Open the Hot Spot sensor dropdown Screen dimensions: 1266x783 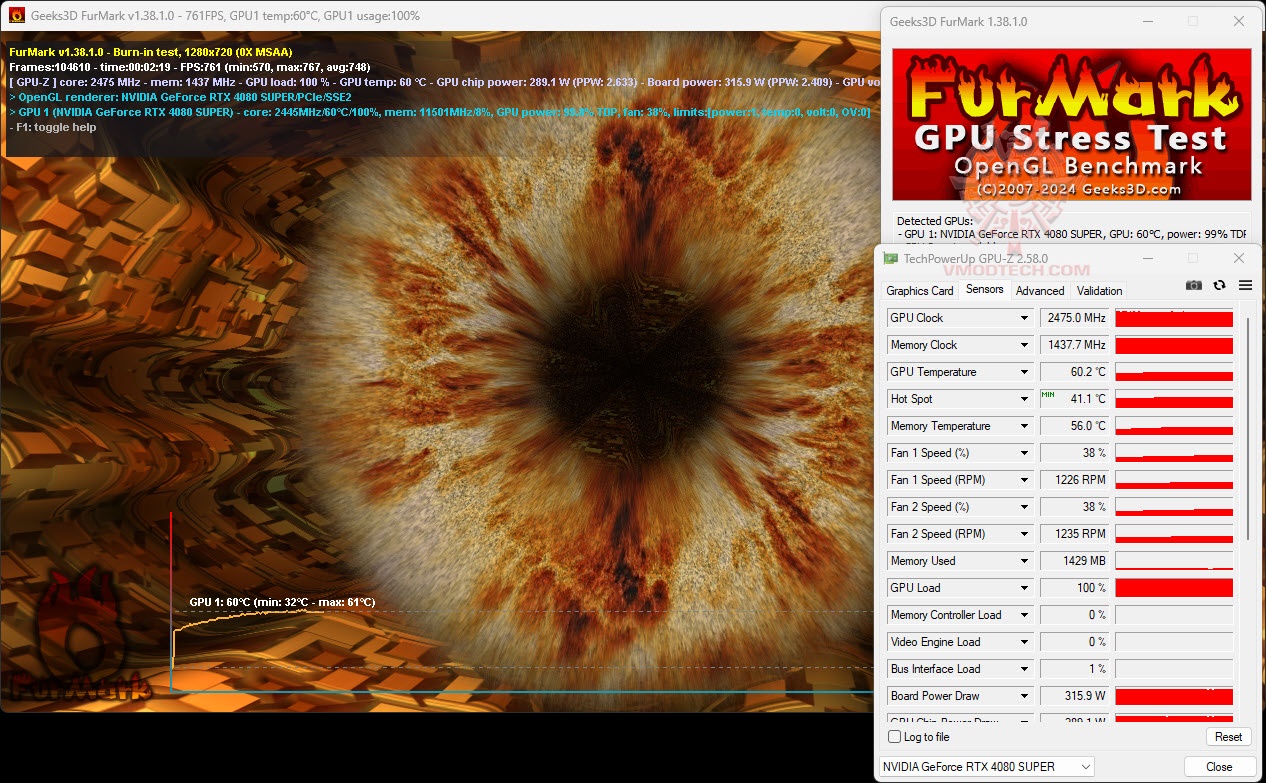pyautogui.click(x=1024, y=399)
